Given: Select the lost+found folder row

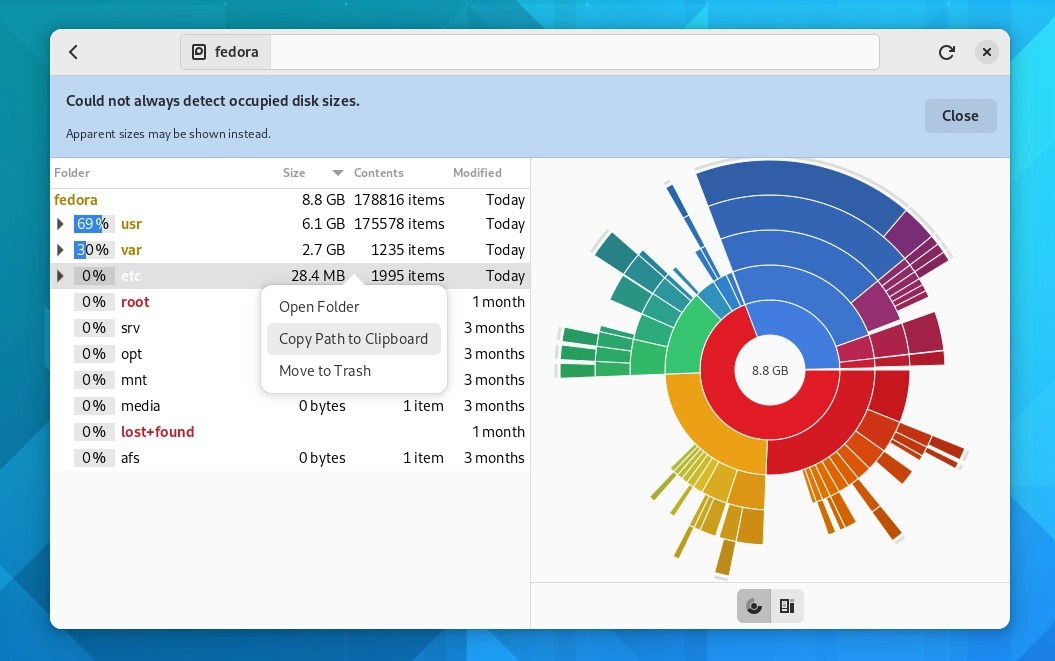Looking at the screenshot, I should coord(290,432).
